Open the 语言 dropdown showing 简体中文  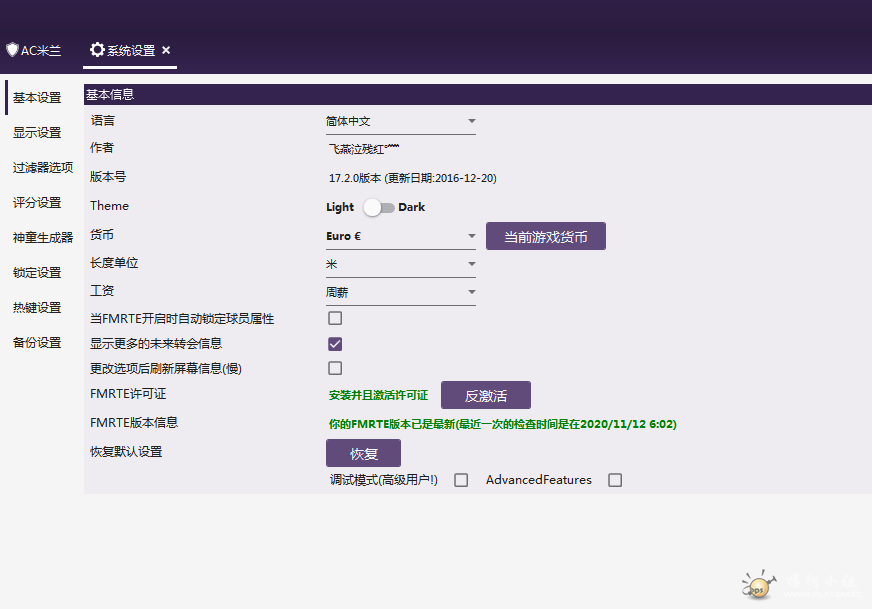pos(401,122)
